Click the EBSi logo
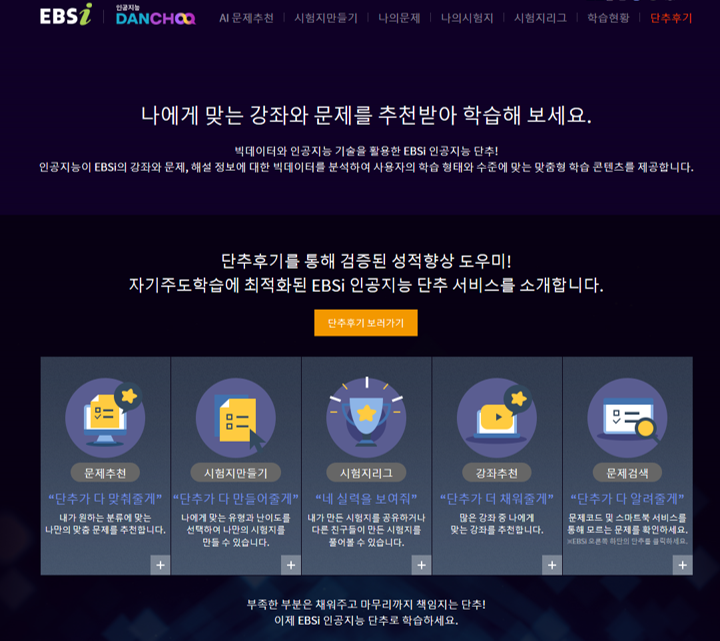Image resolution: width=720 pixels, height=641 pixels. [66, 15]
